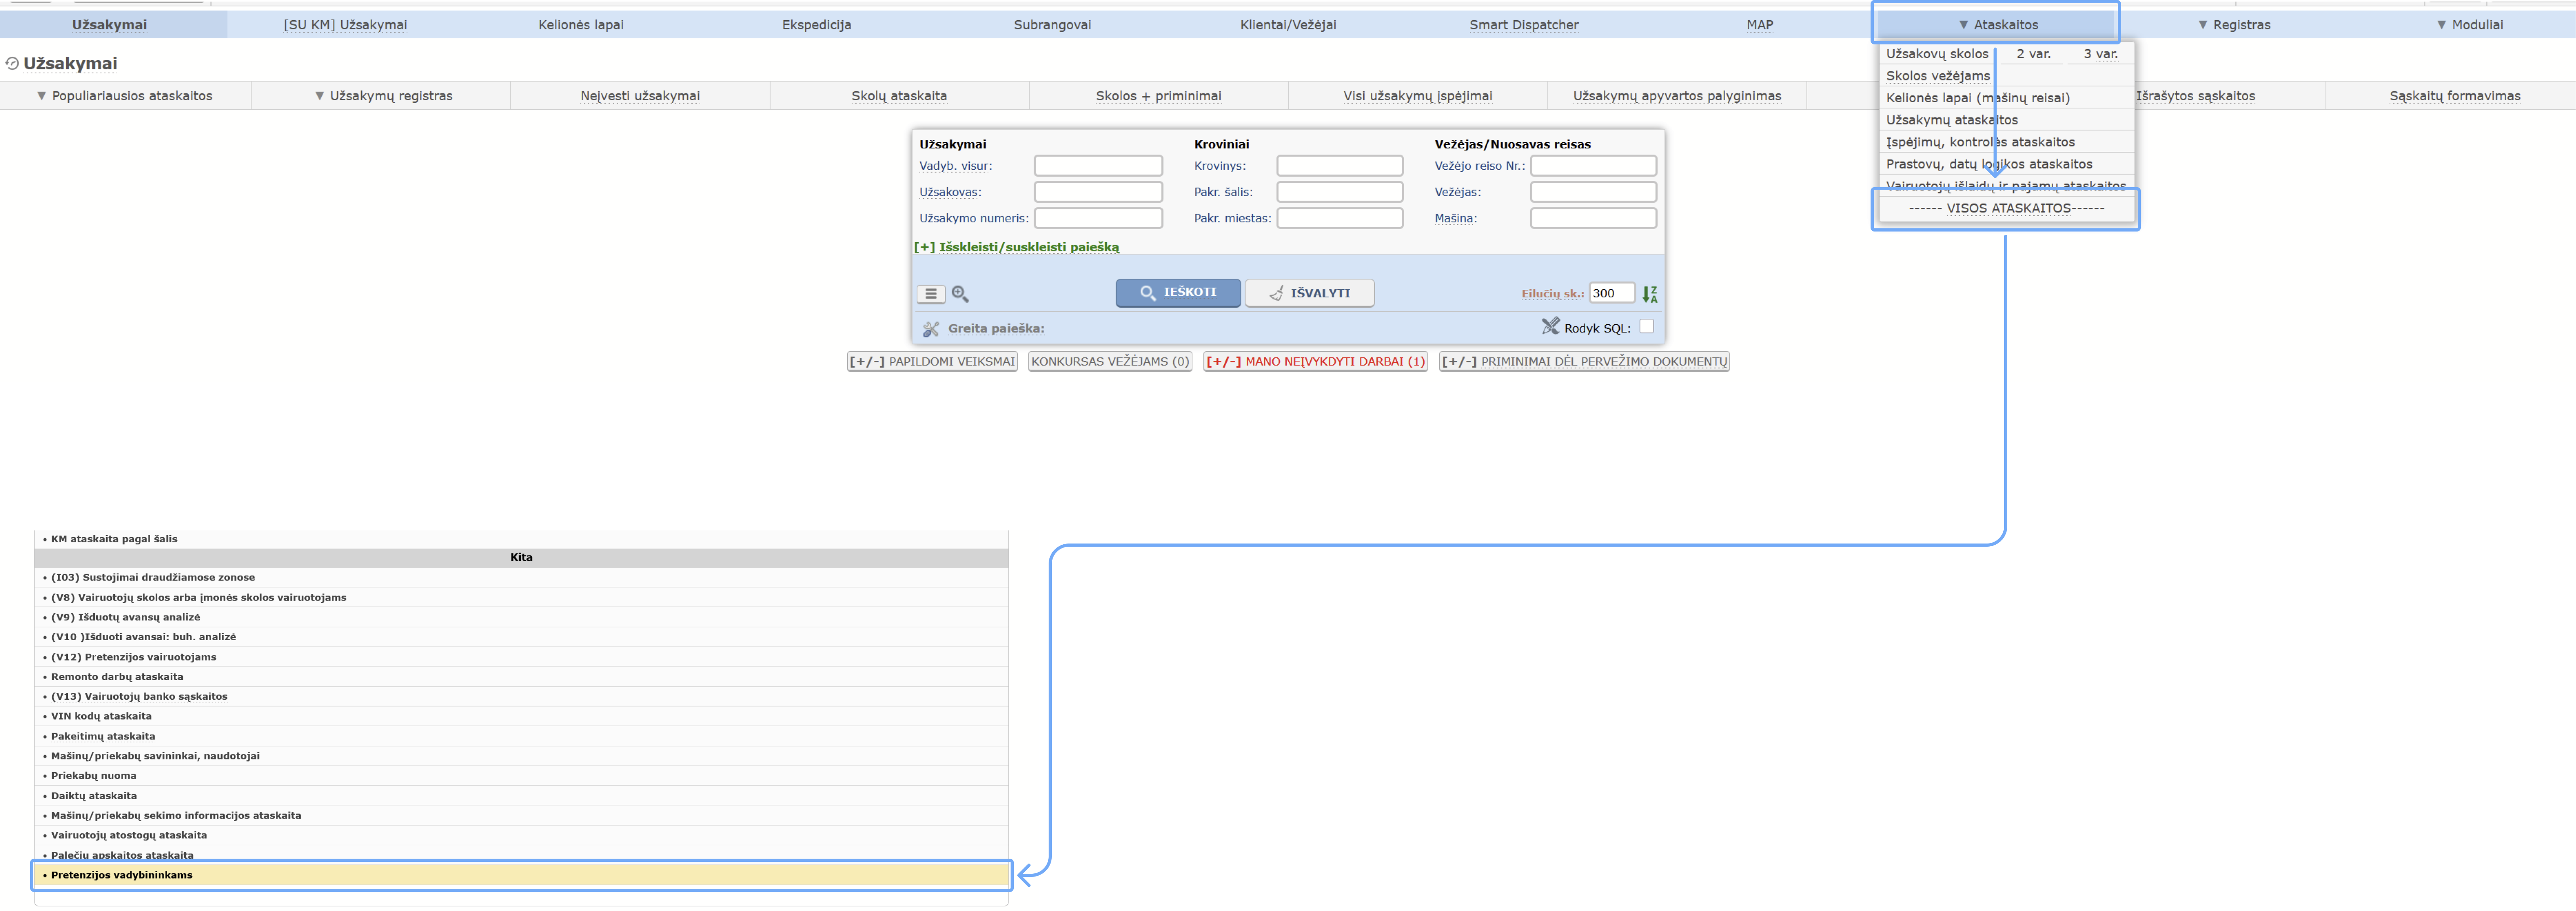Click the IEŠKOTI search button

coord(1178,293)
